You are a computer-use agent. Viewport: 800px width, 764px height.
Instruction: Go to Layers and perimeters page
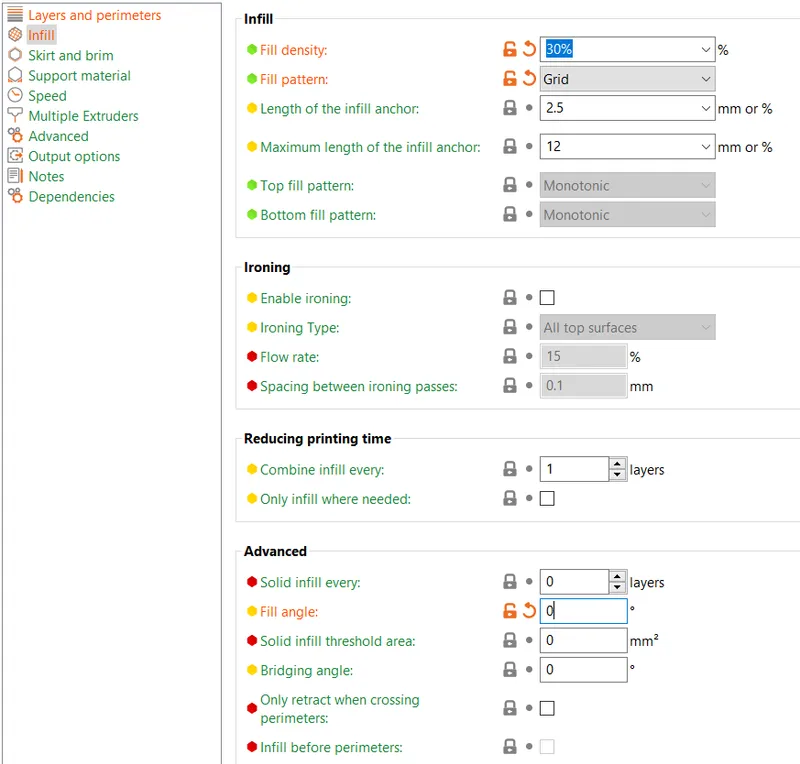(94, 15)
